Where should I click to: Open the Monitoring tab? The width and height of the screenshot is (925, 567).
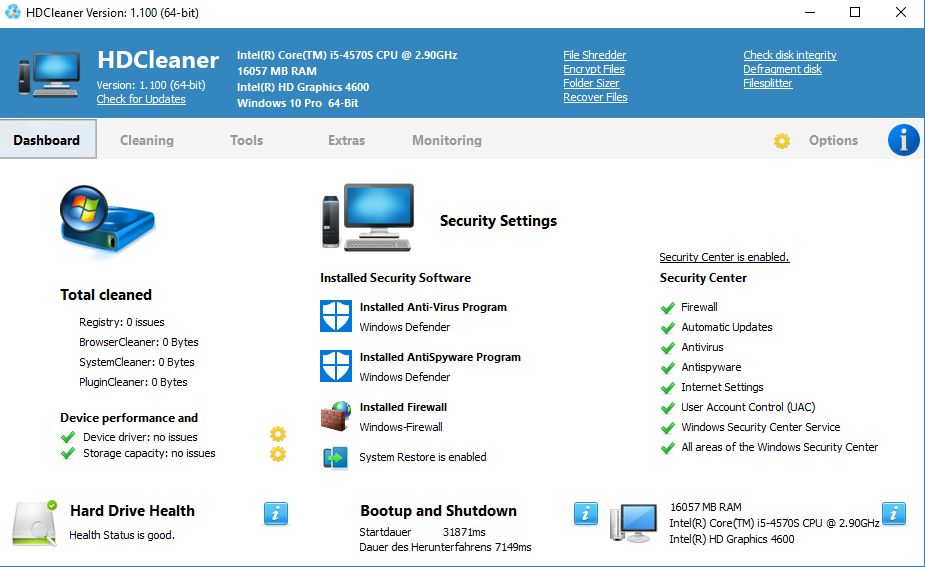pos(447,140)
